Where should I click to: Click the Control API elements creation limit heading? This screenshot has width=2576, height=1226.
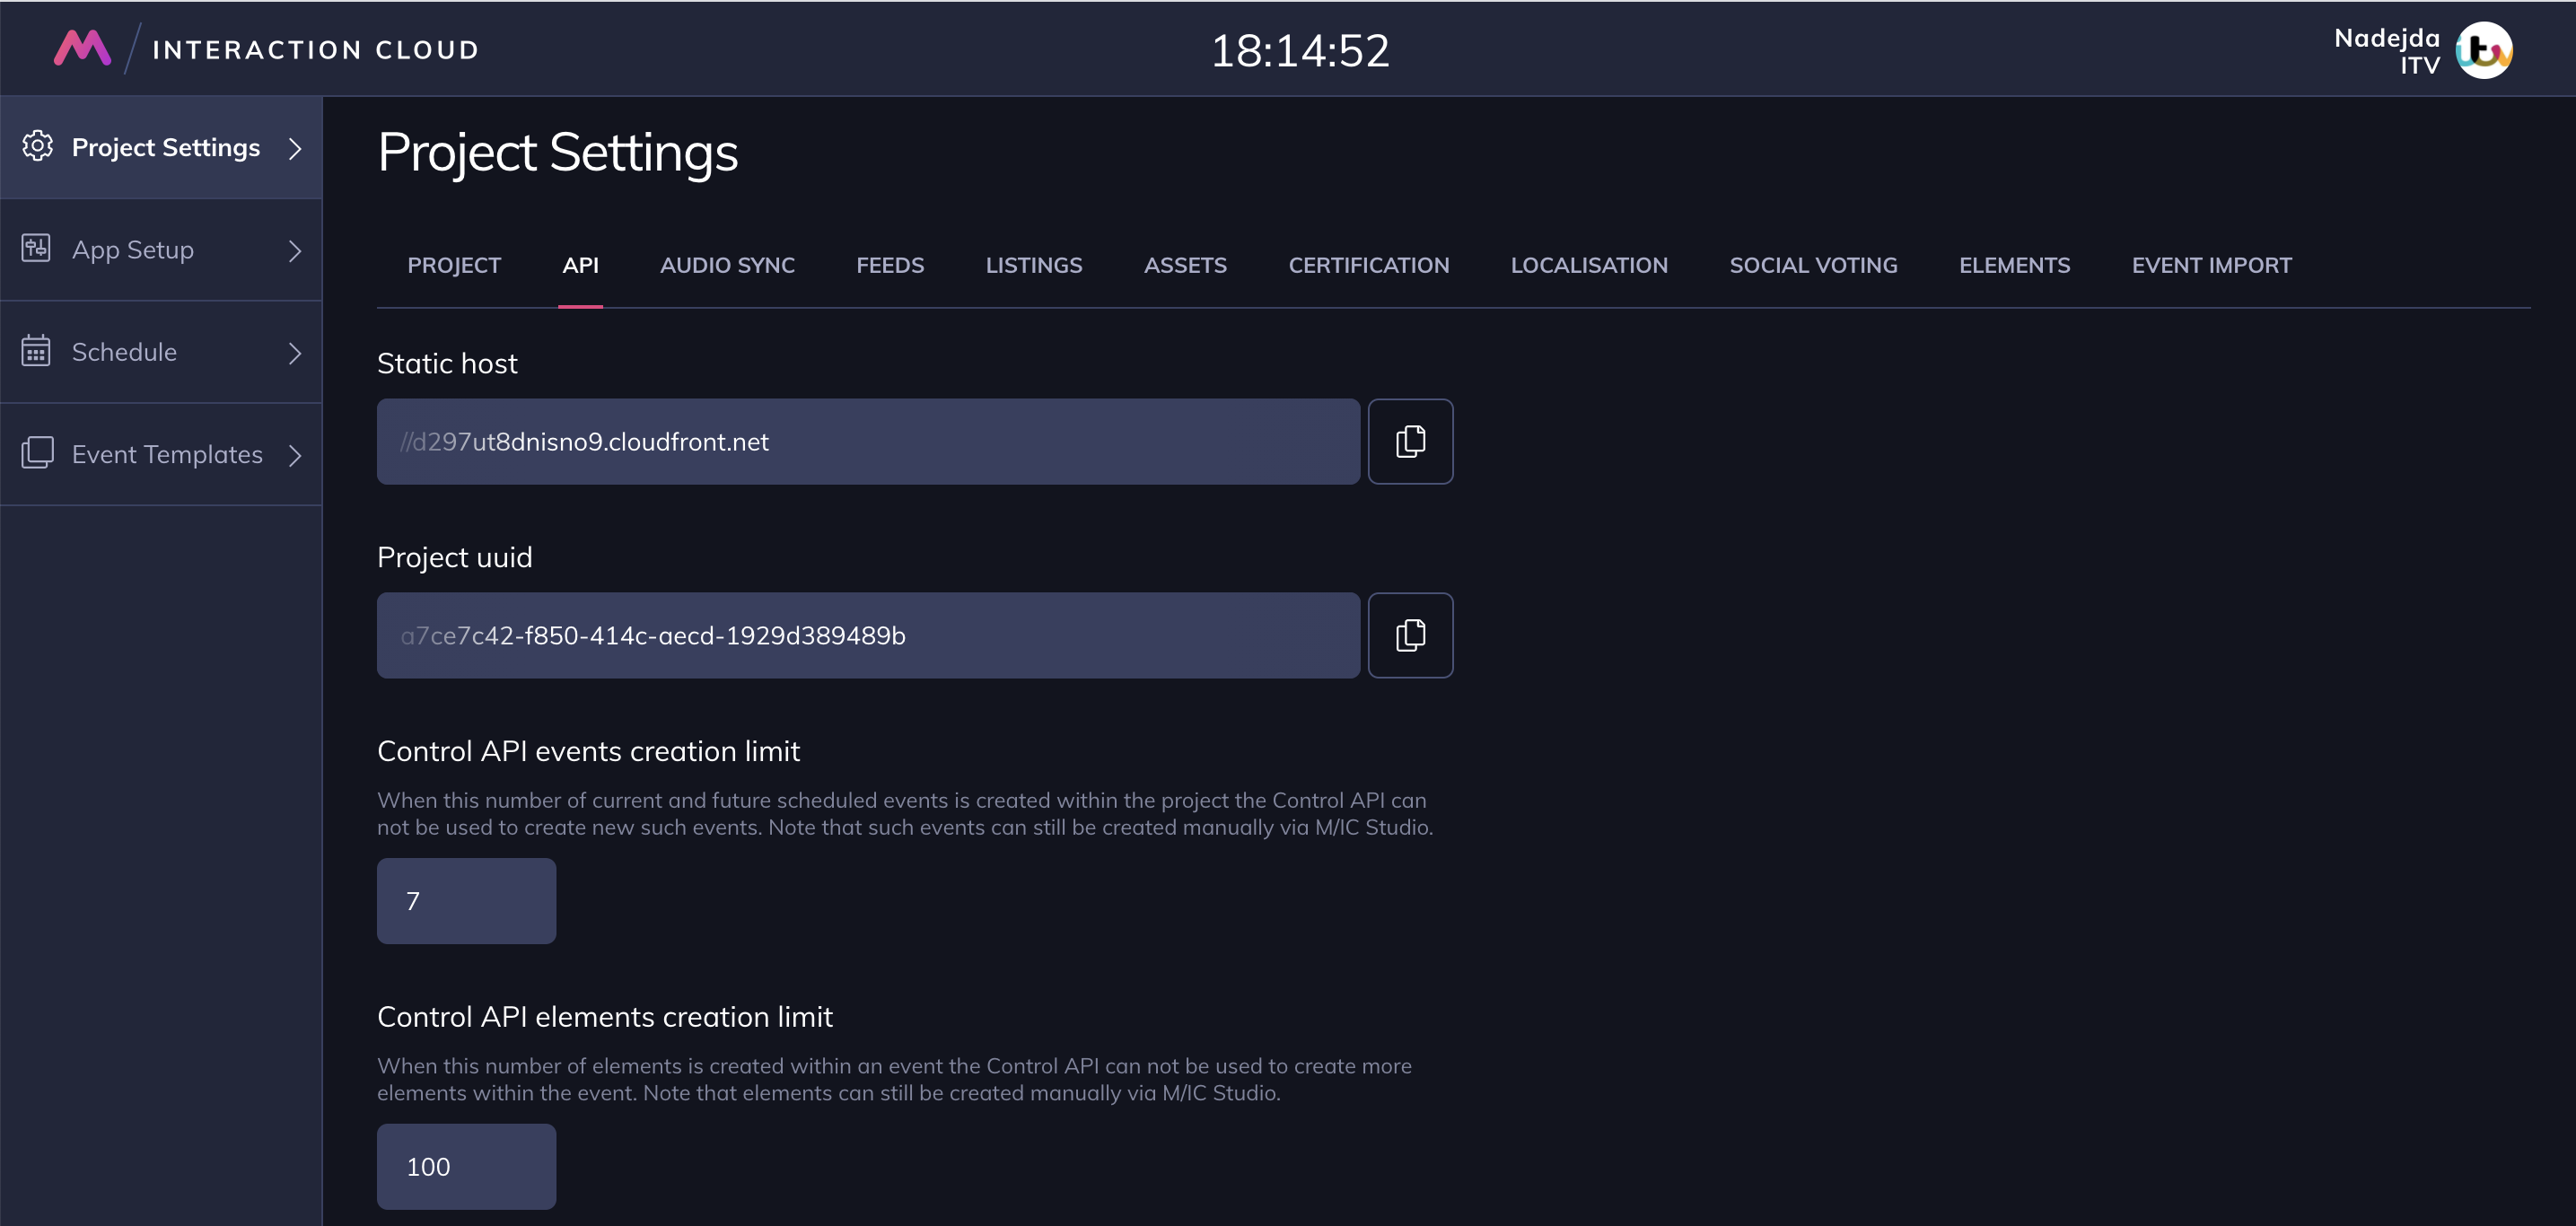604,1016
